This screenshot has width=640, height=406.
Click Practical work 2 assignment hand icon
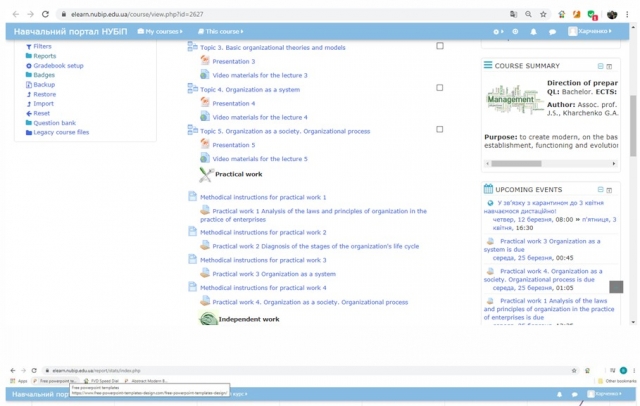click(205, 245)
